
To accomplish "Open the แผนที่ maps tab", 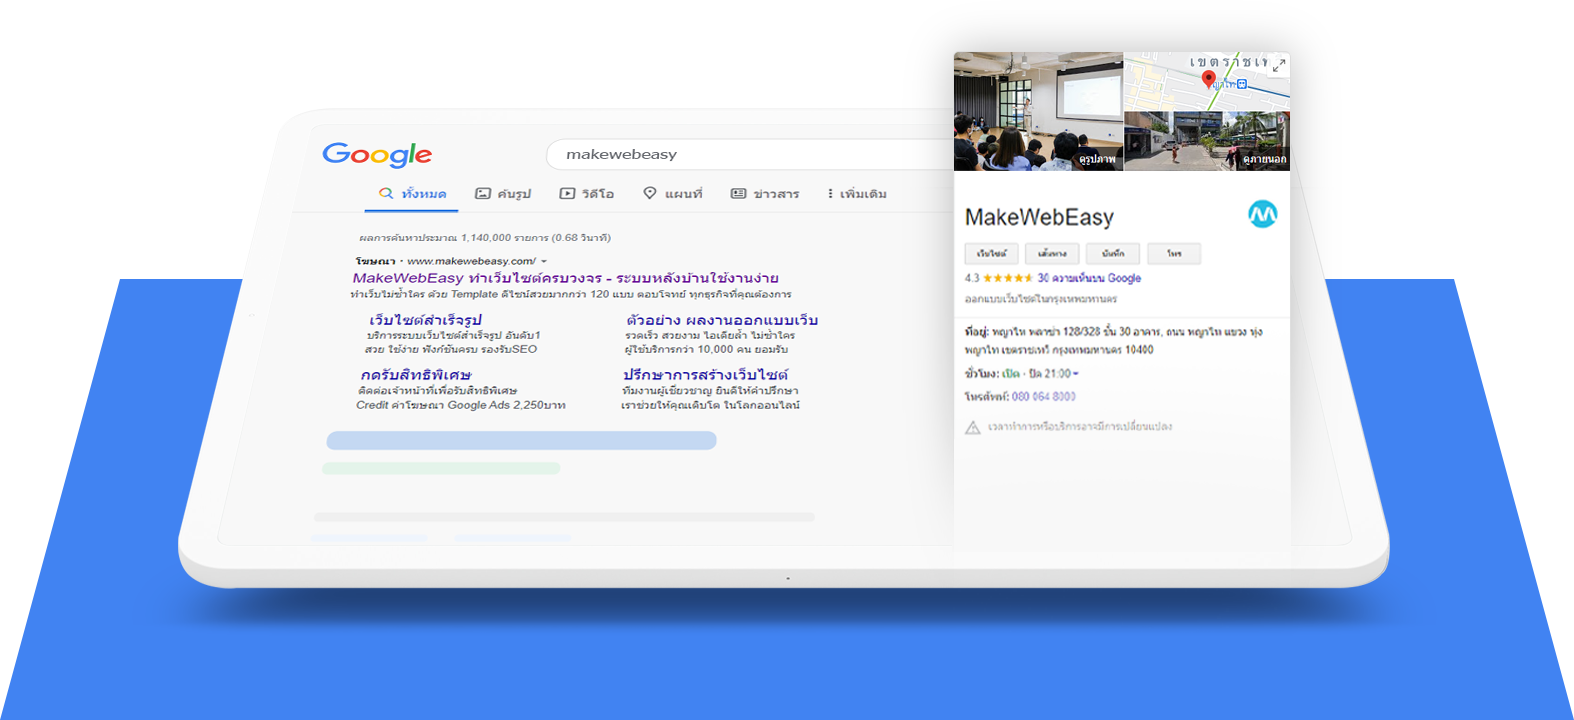I will click(x=673, y=194).
